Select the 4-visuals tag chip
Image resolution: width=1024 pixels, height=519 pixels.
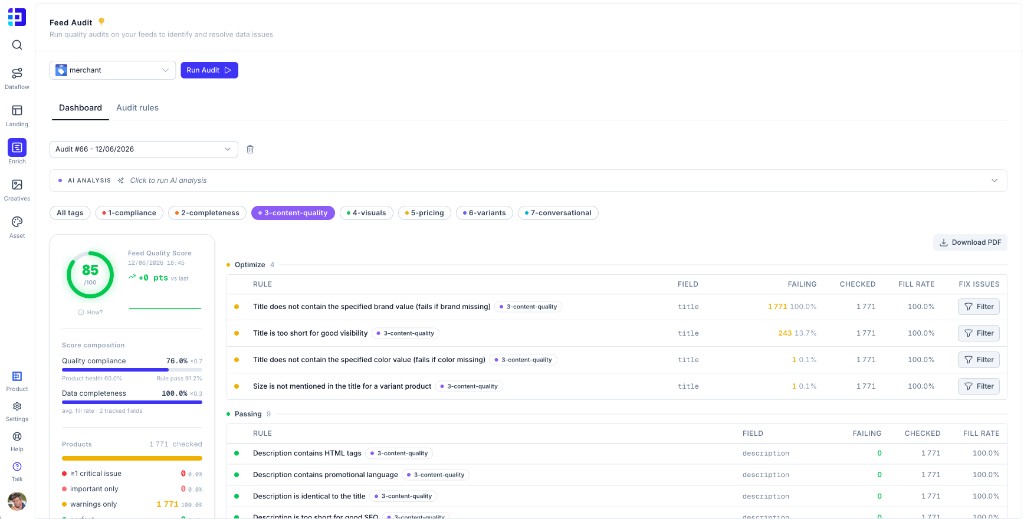tap(366, 213)
